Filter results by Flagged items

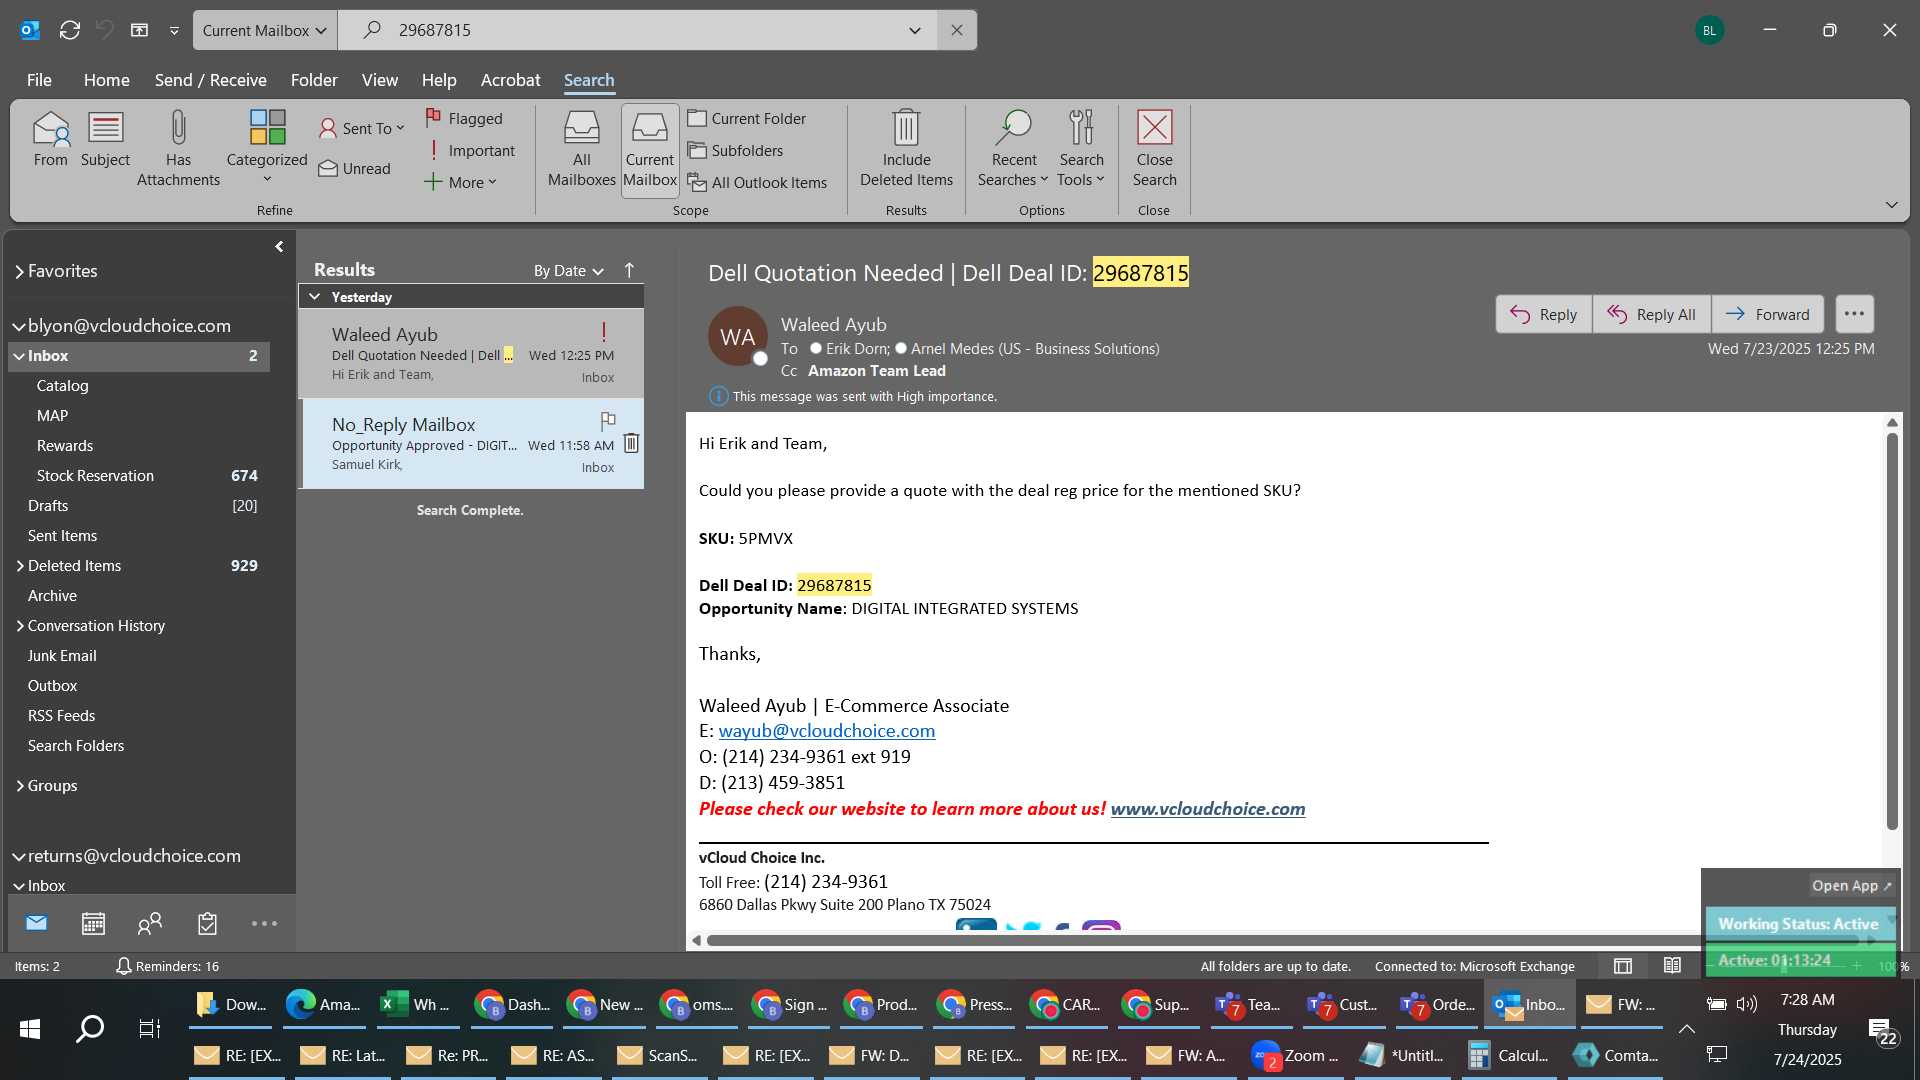[x=464, y=118]
